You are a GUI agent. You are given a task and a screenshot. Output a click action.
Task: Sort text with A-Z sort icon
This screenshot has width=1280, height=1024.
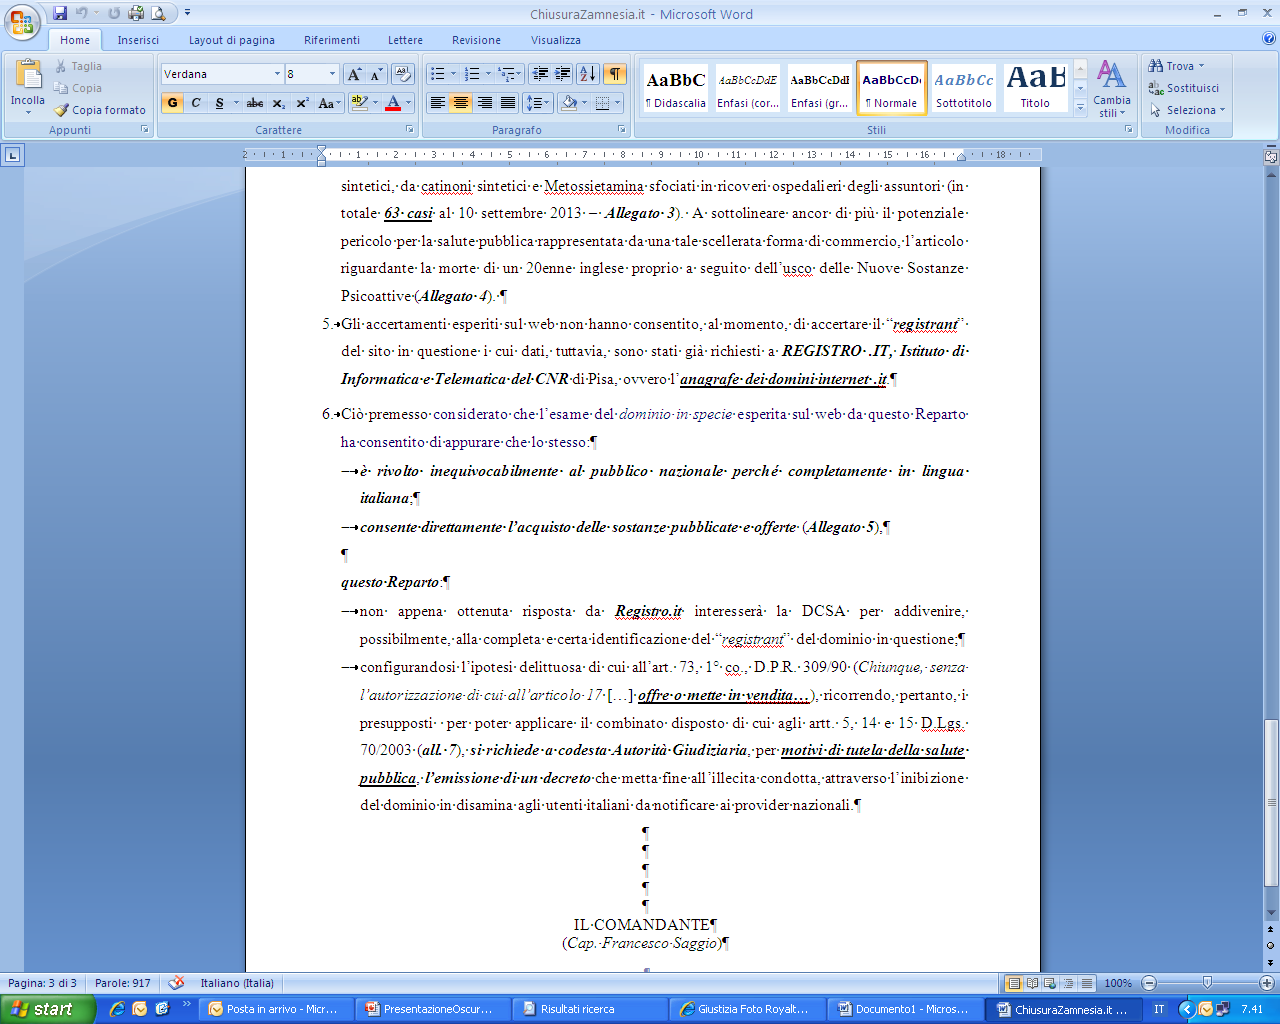click(588, 74)
